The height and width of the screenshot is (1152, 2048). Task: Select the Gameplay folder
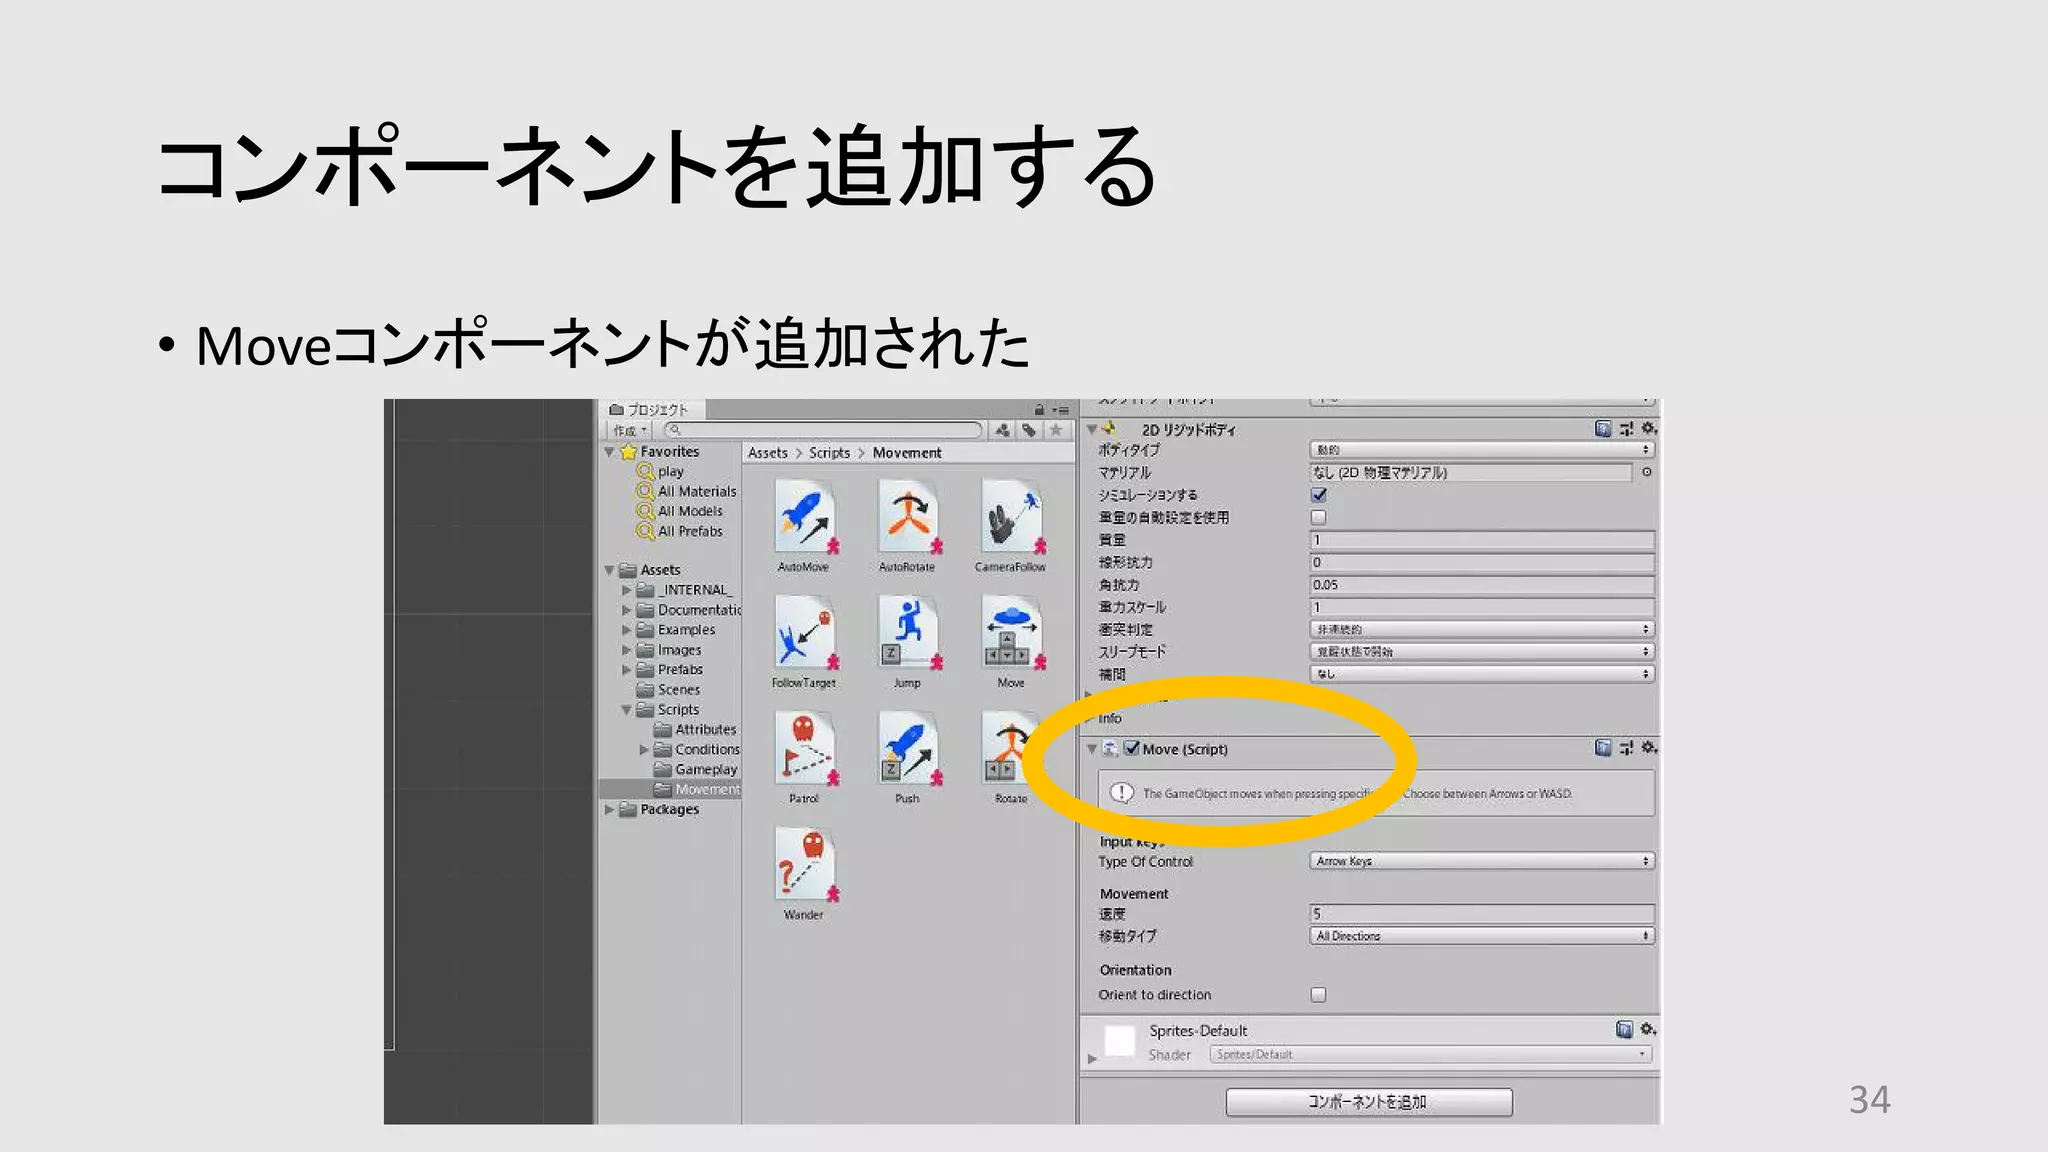pos(706,769)
